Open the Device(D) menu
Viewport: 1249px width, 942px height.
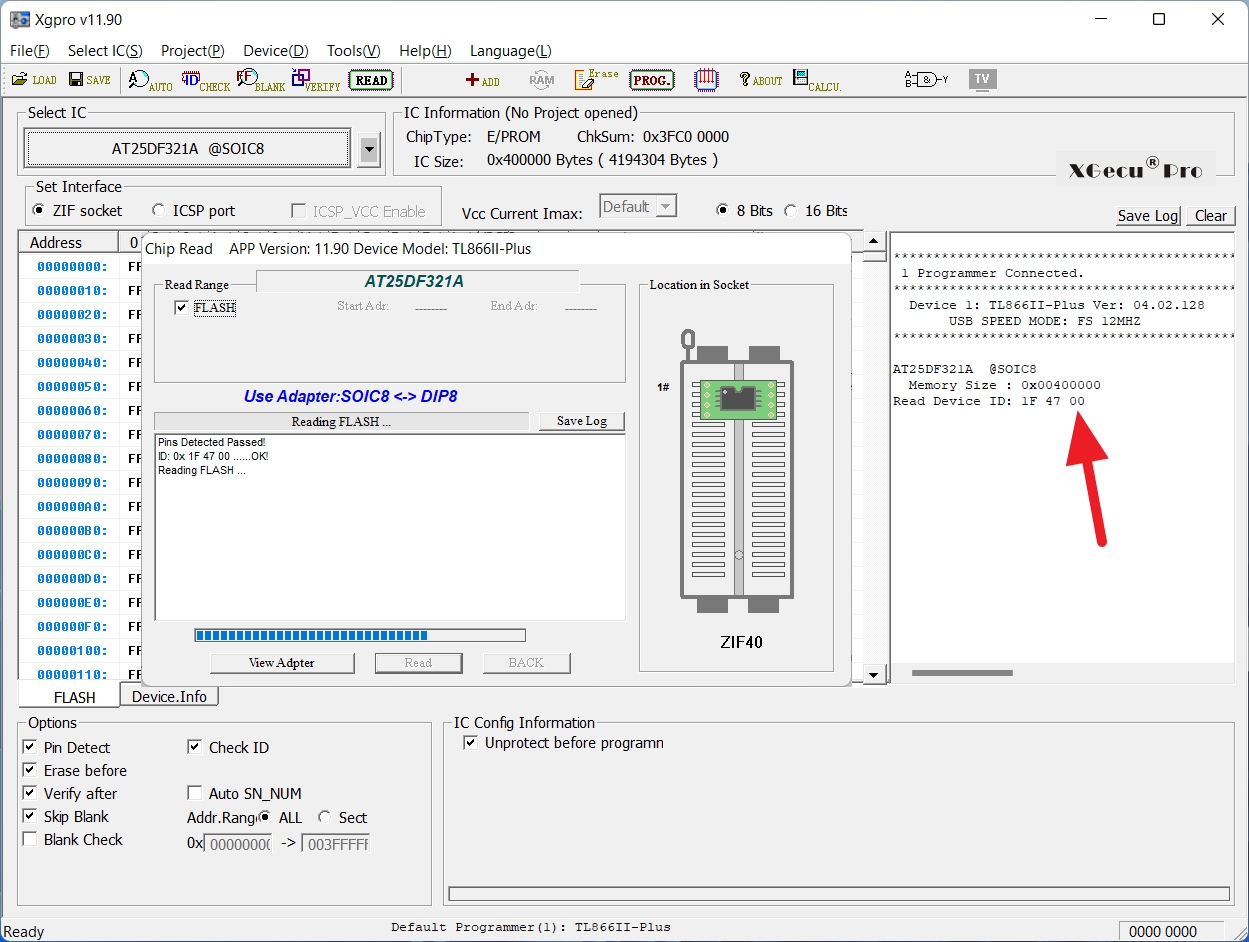[275, 51]
